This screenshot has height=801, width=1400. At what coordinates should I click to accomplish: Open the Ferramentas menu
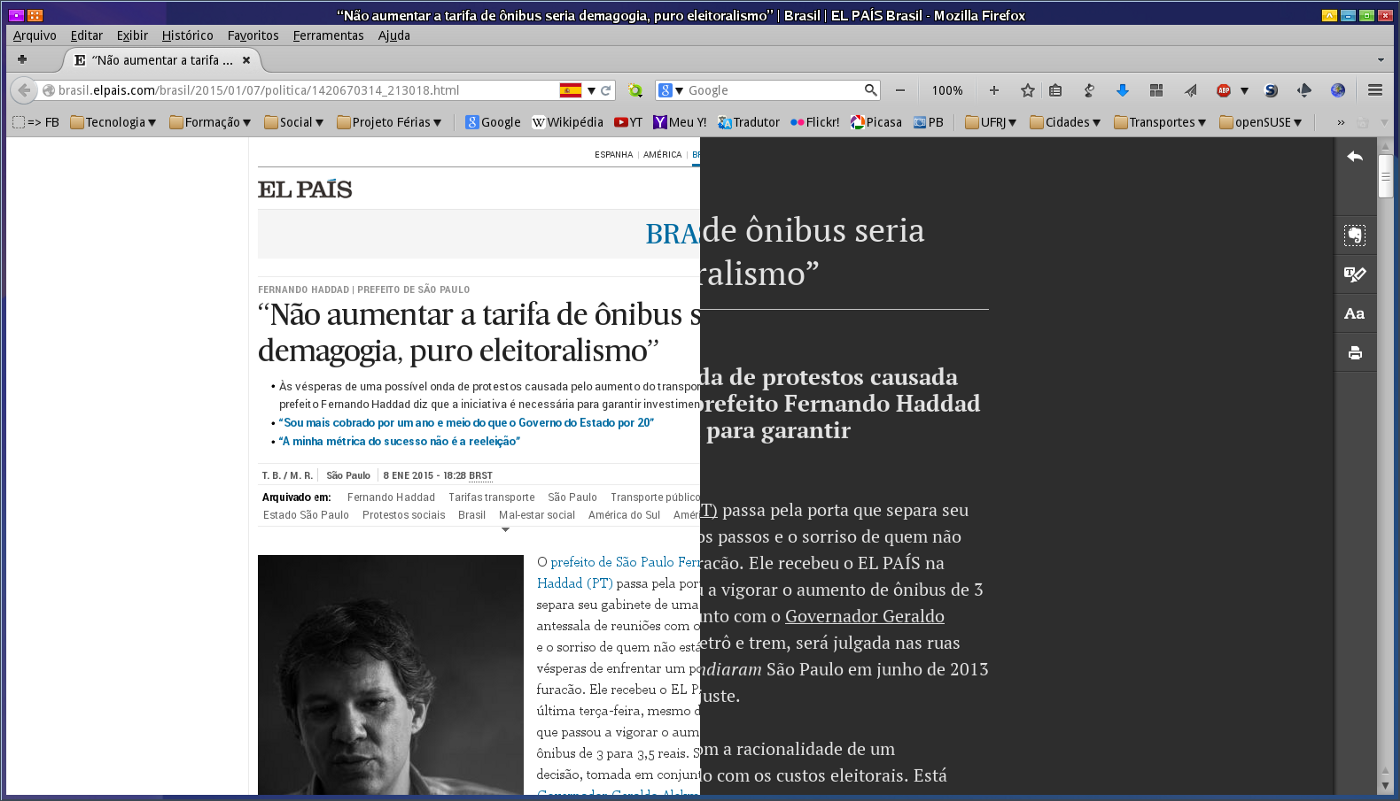coord(328,35)
